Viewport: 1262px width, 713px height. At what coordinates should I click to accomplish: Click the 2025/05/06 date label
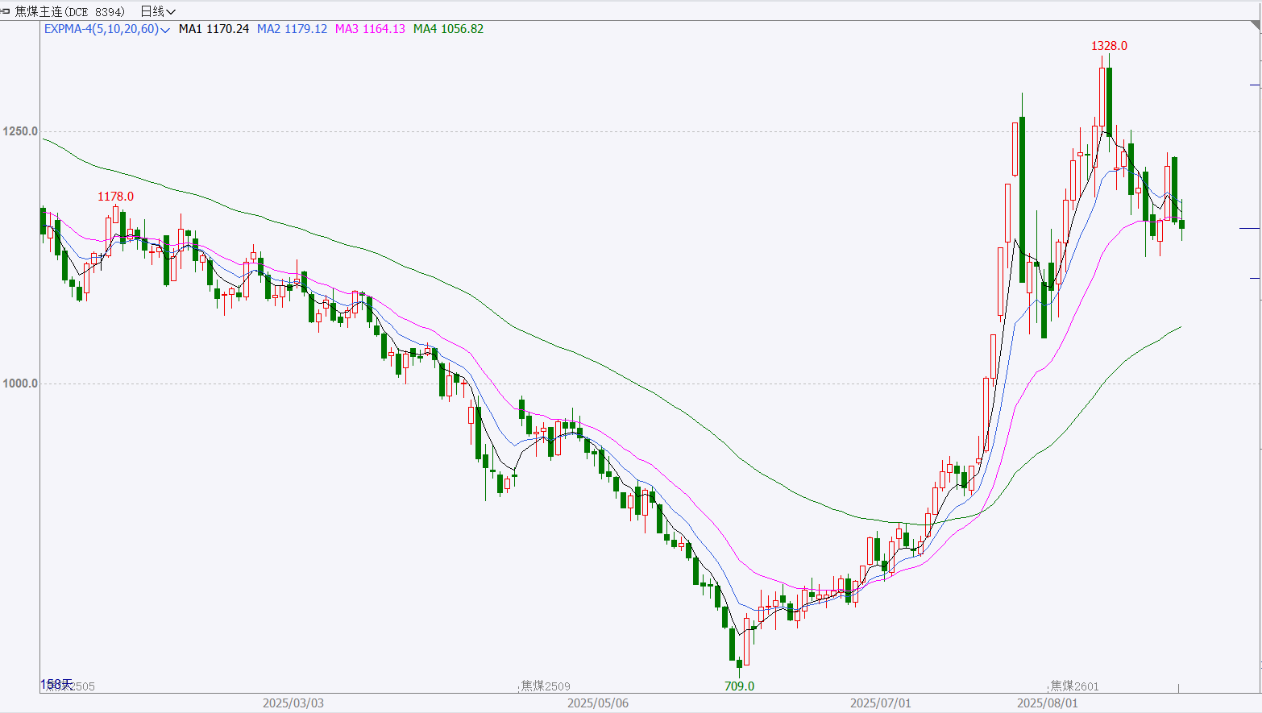(x=598, y=703)
